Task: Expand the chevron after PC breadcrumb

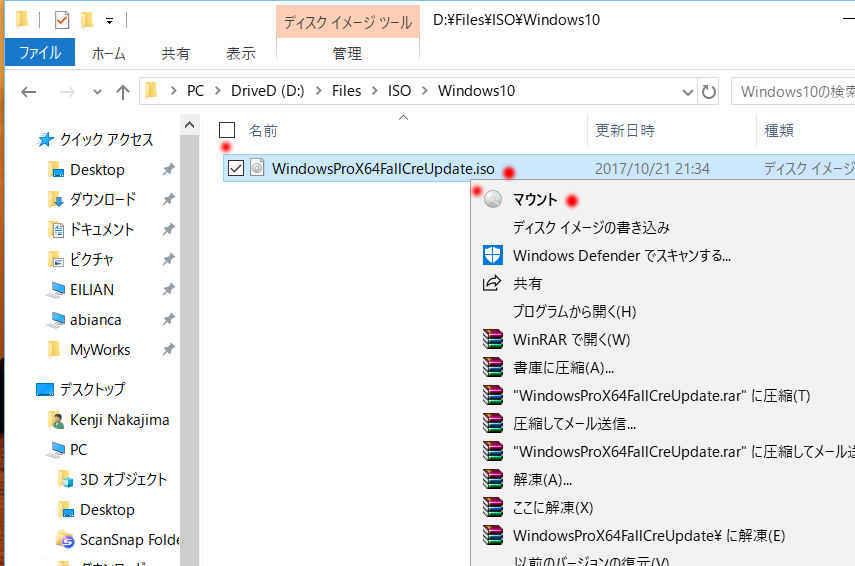Action: (218, 91)
